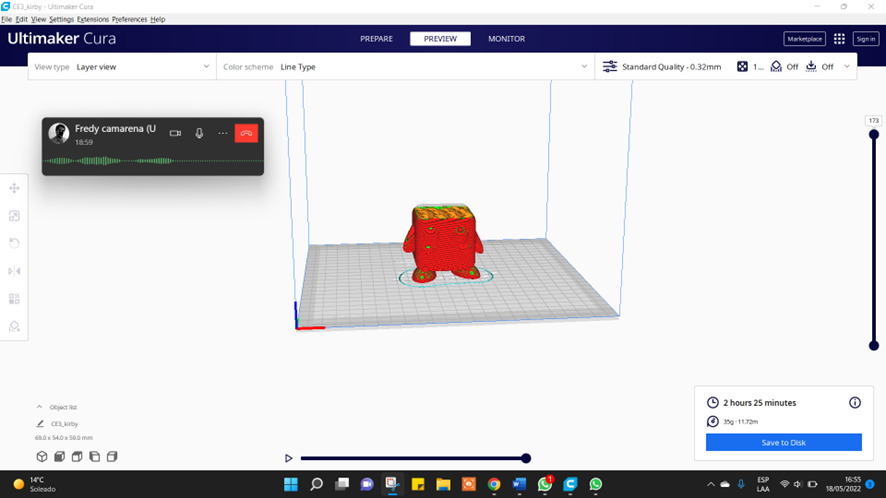Switch to the MONITOR stage
Image resolution: width=886 pixels, height=498 pixels.
[x=506, y=38]
